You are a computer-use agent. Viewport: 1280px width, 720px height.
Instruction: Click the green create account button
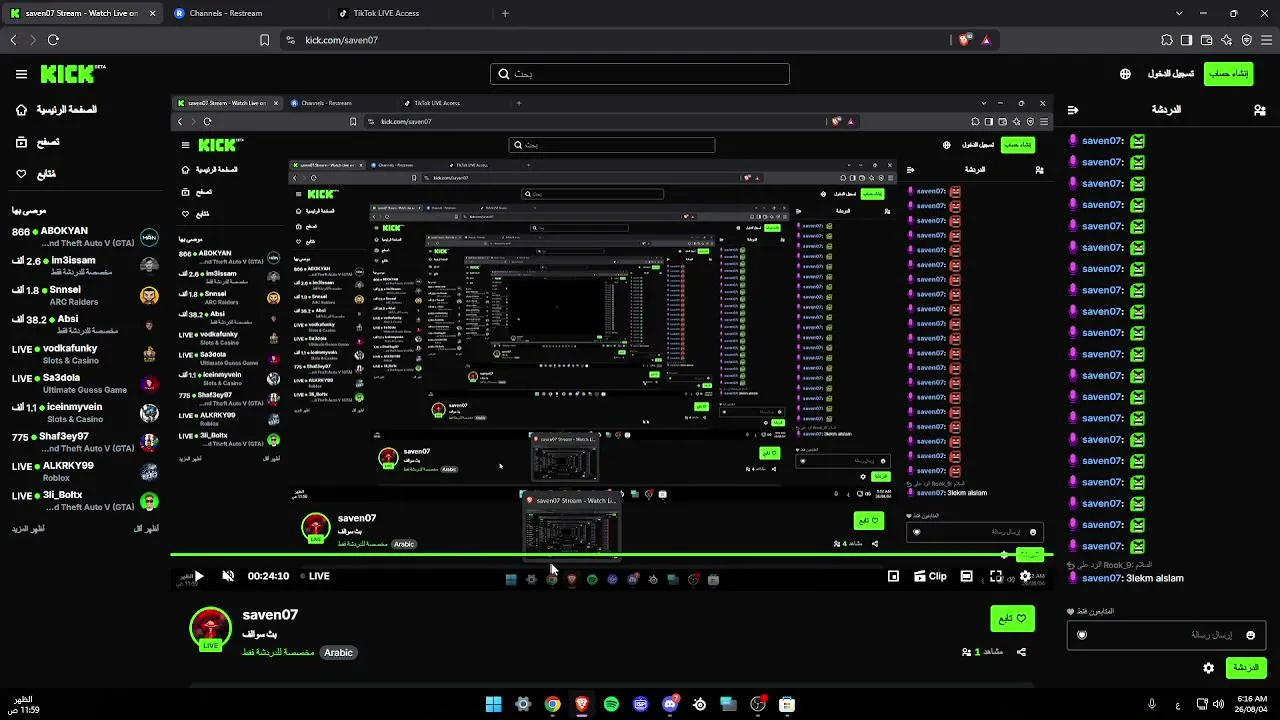tap(1229, 74)
